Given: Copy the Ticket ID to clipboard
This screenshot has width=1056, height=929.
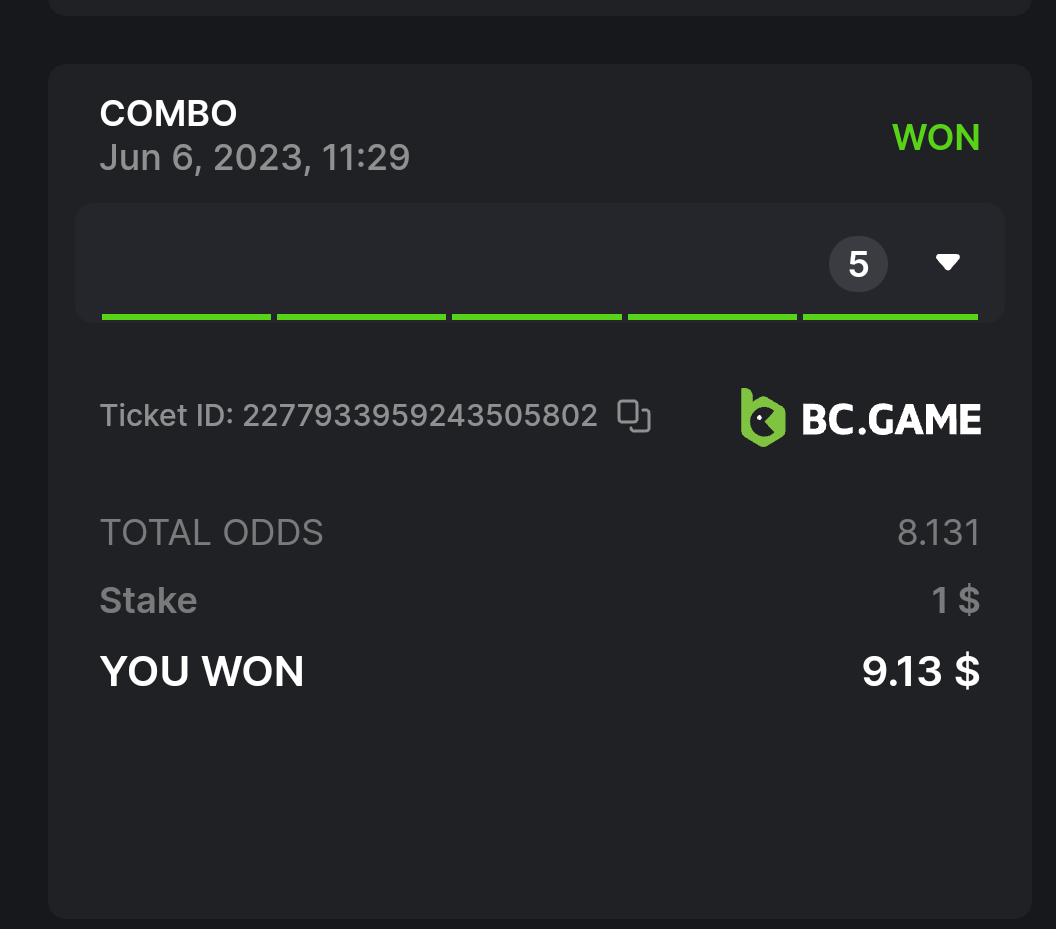Looking at the screenshot, I should [634, 415].
